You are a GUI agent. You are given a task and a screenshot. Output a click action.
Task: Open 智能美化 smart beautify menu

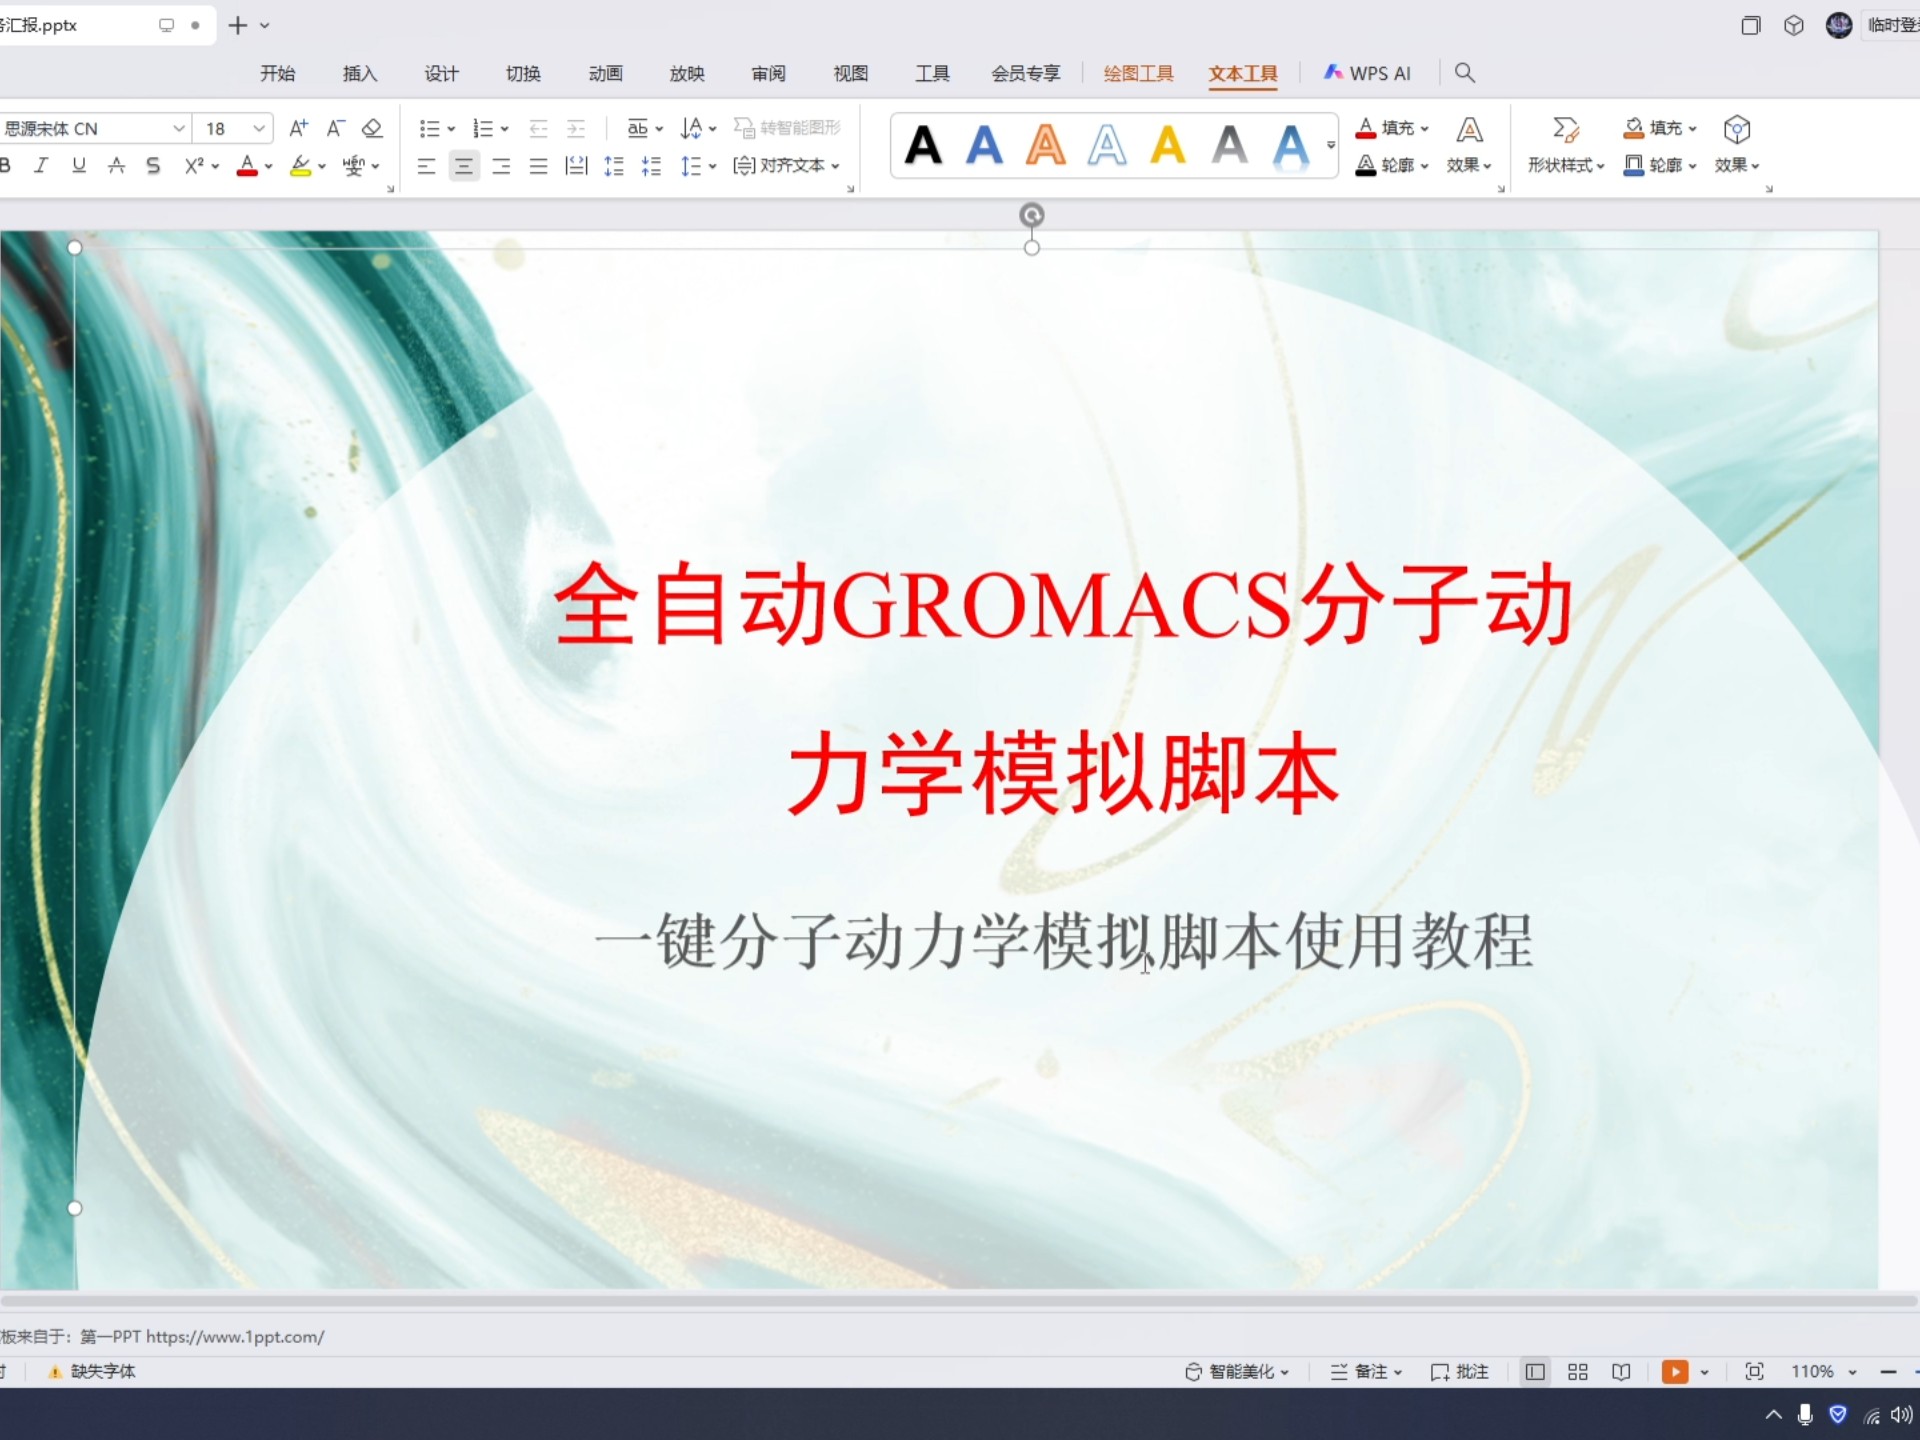coord(1237,1372)
